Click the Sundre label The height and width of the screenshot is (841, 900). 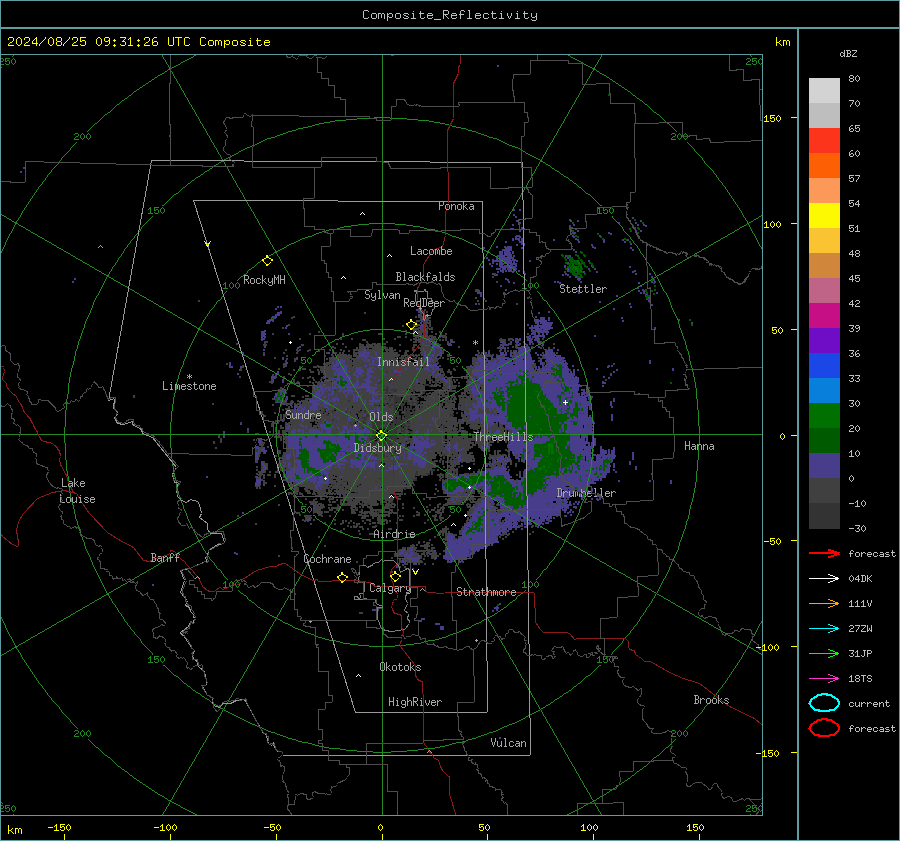tap(303, 415)
